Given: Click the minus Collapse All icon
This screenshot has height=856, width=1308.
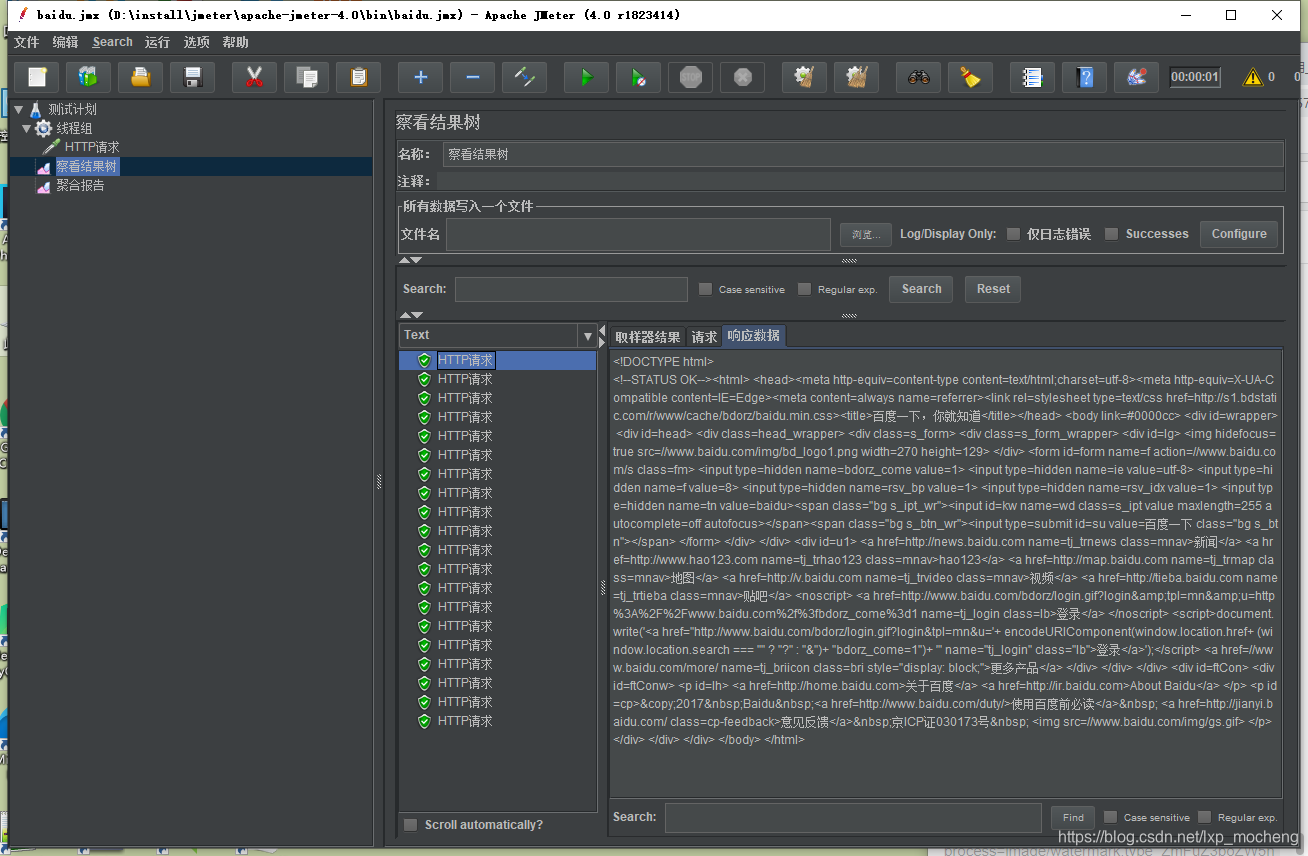Looking at the screenshot, I should coord(472,77).
